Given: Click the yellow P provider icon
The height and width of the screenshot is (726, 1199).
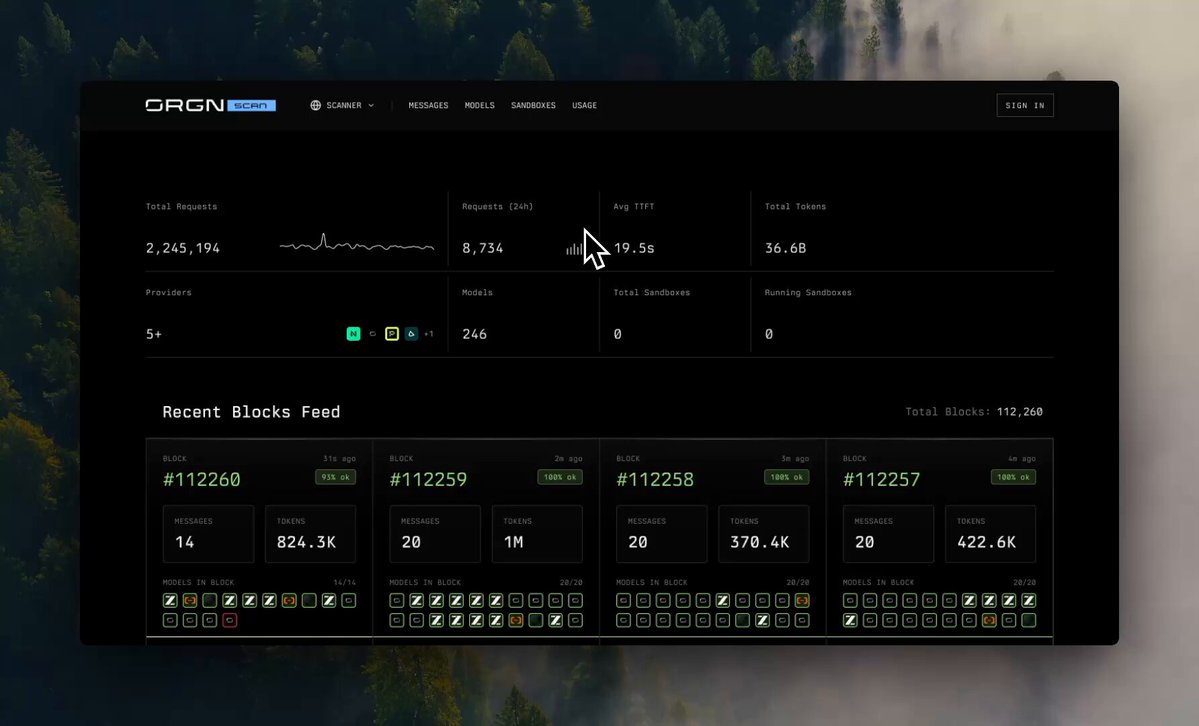Looking at the screenshot, I should coord(392,334).
